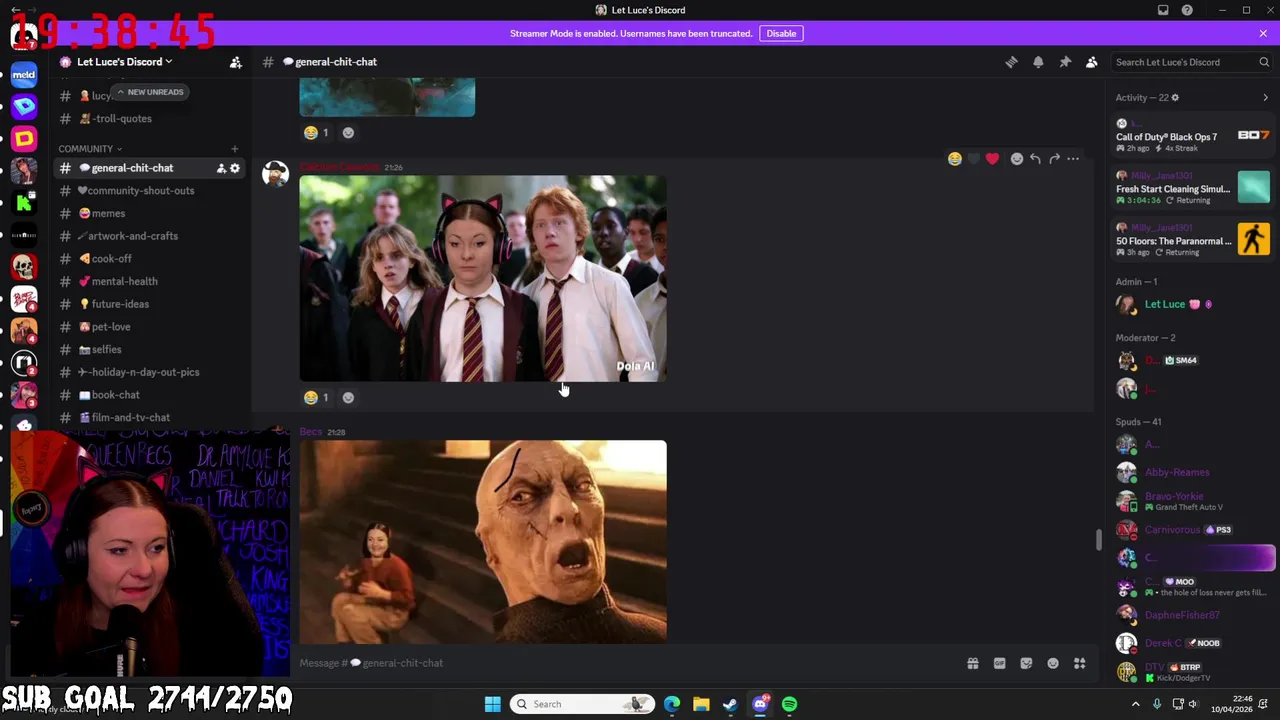Viewport: 1280px width, 720px height.
Task: Open the Discord help icon
Action: click(1187, 10)
